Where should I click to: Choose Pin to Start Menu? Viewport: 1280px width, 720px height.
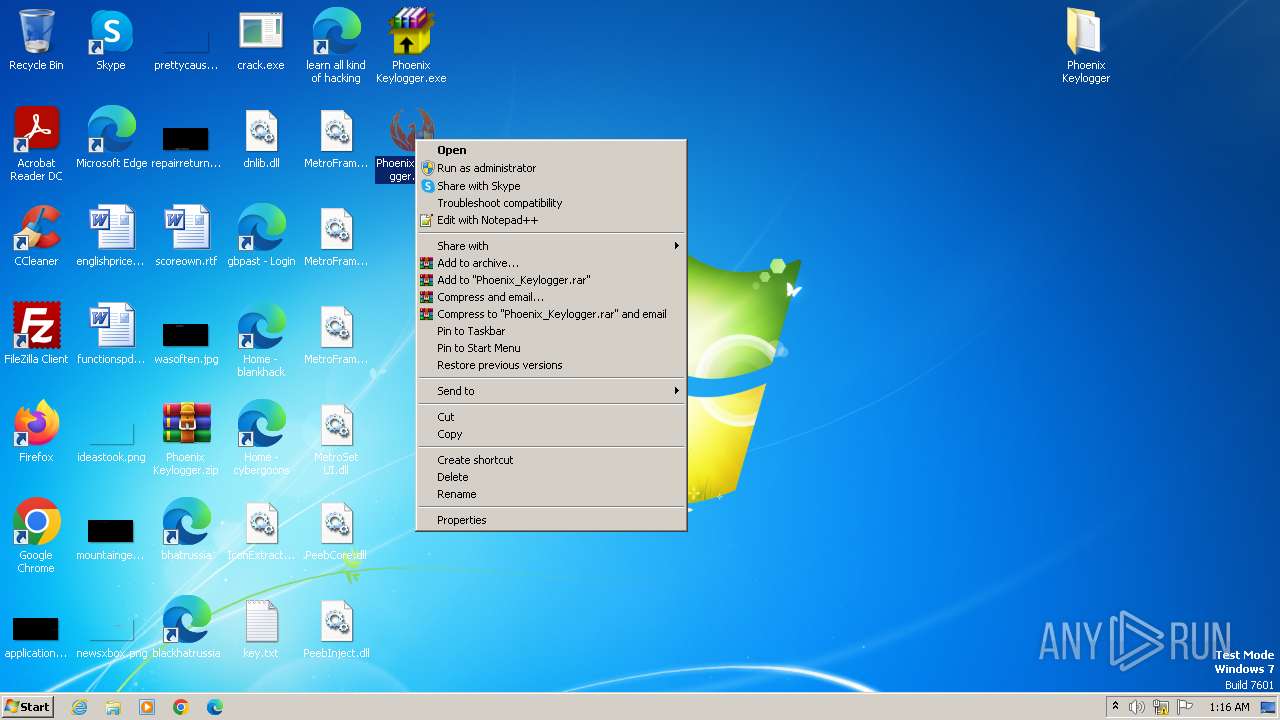tap(551, 348)
